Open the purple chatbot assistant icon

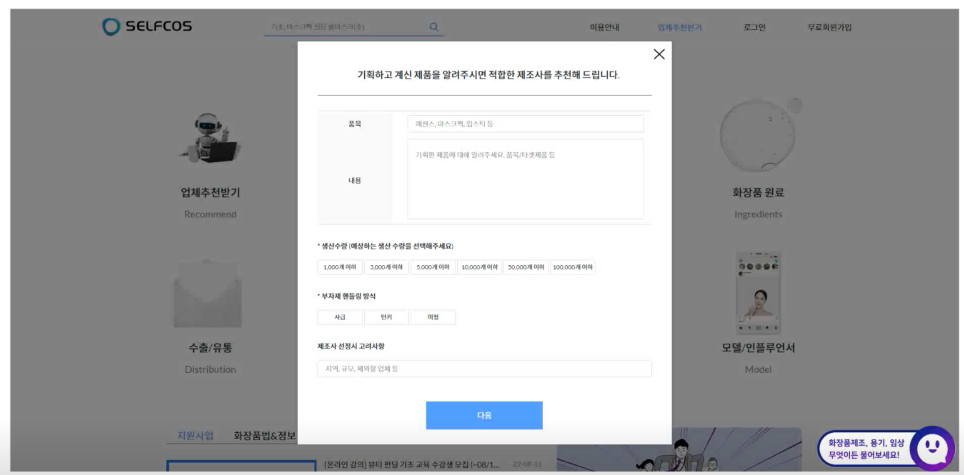tap(931, 448)
